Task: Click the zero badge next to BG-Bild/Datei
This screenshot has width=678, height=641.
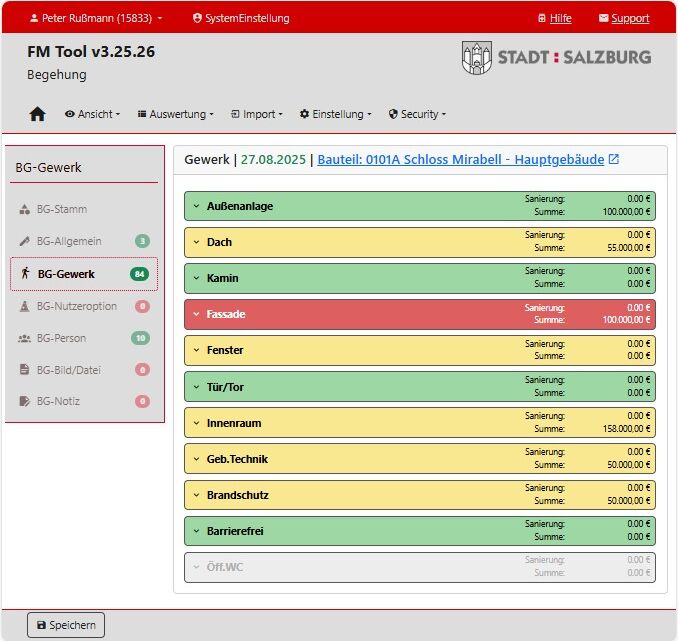Action: pyautogui.click(x=142, y=370)
